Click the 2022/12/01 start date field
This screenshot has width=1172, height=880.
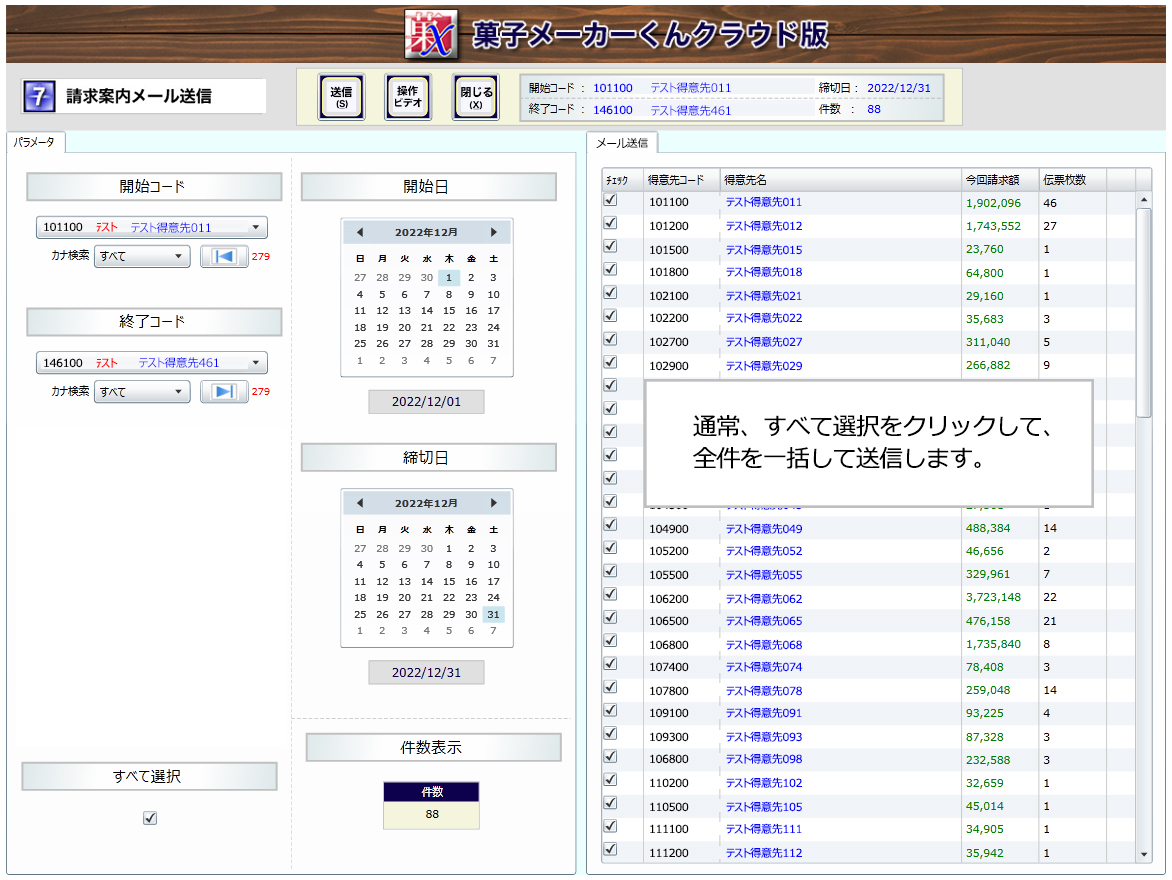point(426,401)
